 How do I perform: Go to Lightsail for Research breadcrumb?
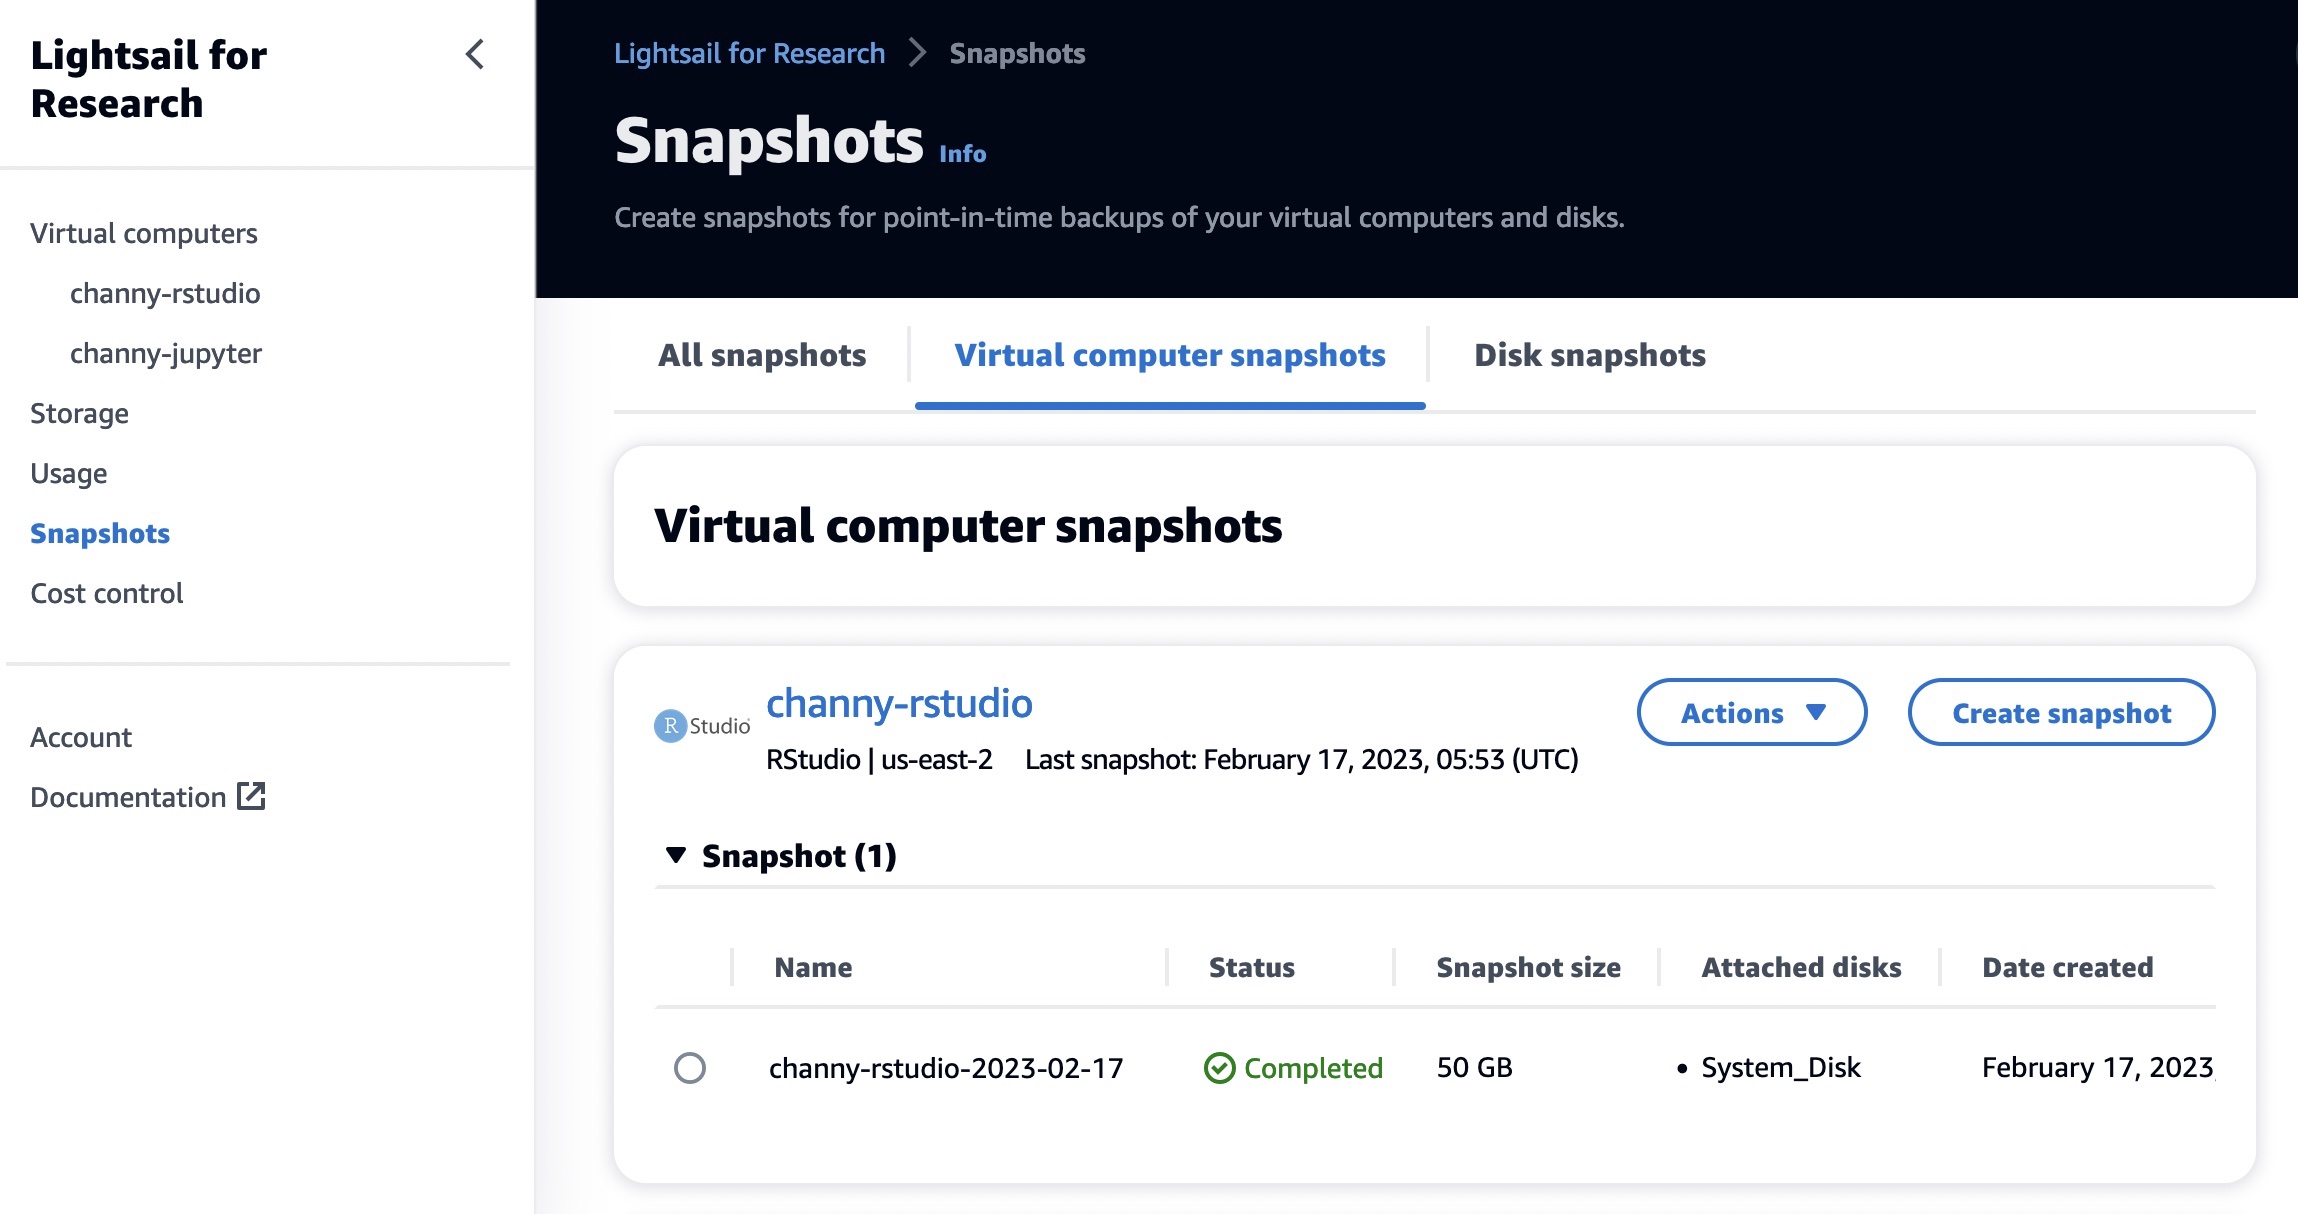click(x=749, y=53)
